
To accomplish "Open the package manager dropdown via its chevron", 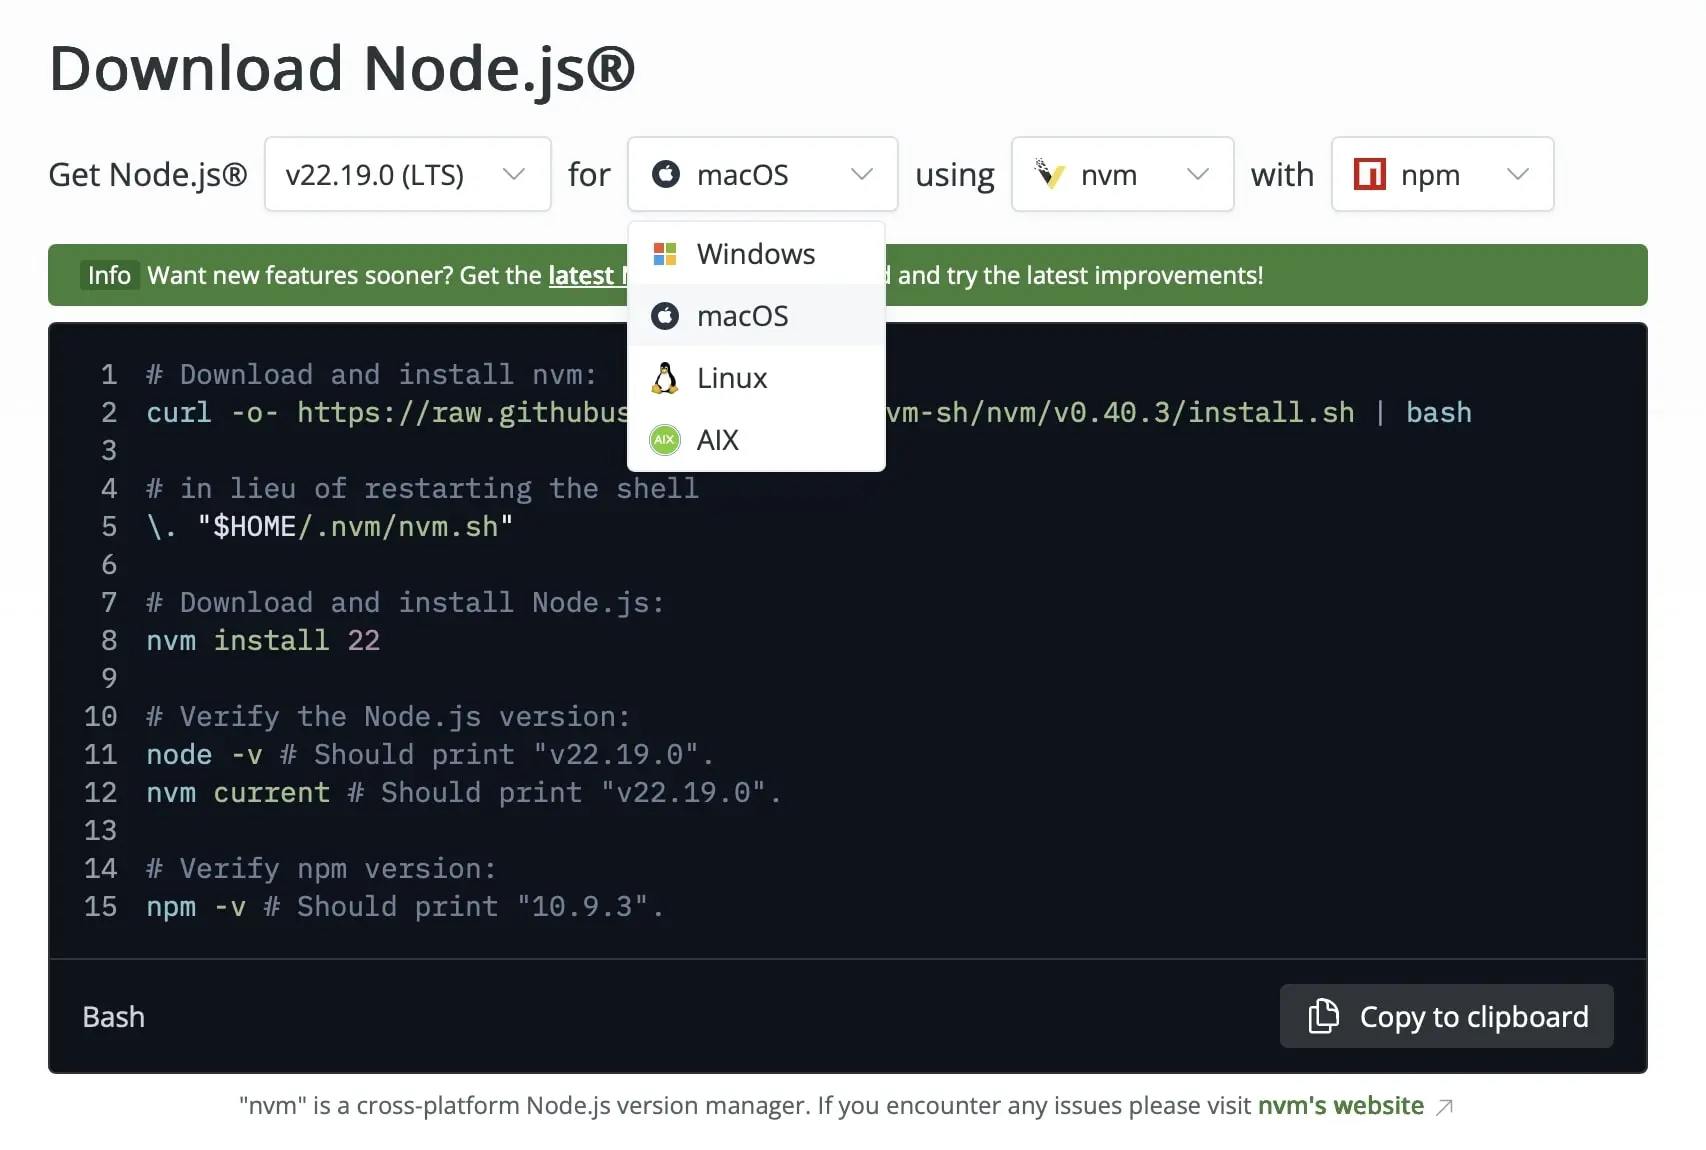I will coord(1518,174).
